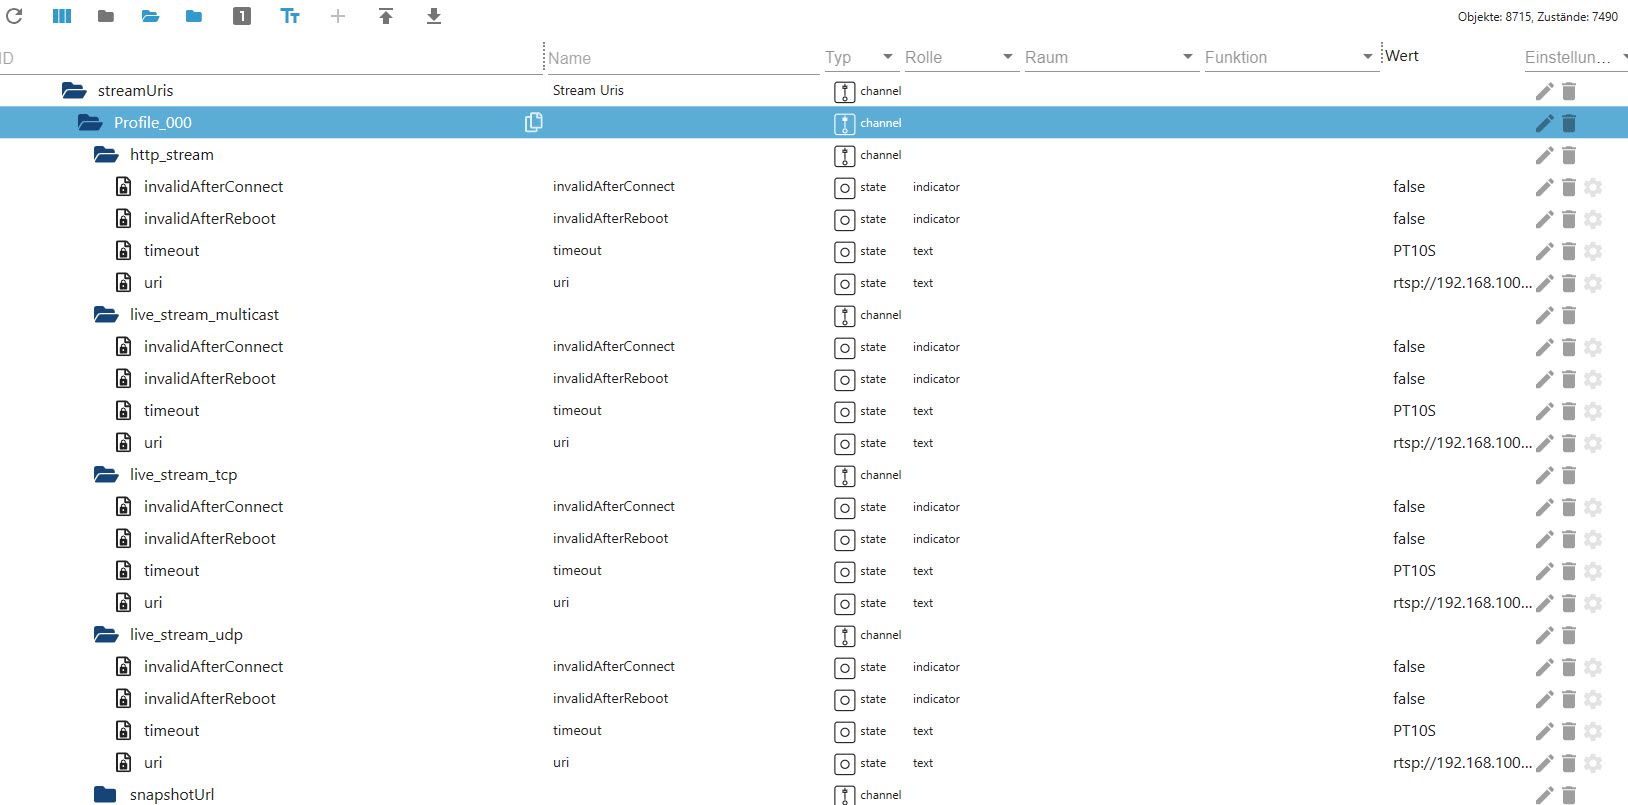Open custom settings gear for http_stream invalidAfterConnect
This screenshot has height=805, width=1628.
[1593, 187]
